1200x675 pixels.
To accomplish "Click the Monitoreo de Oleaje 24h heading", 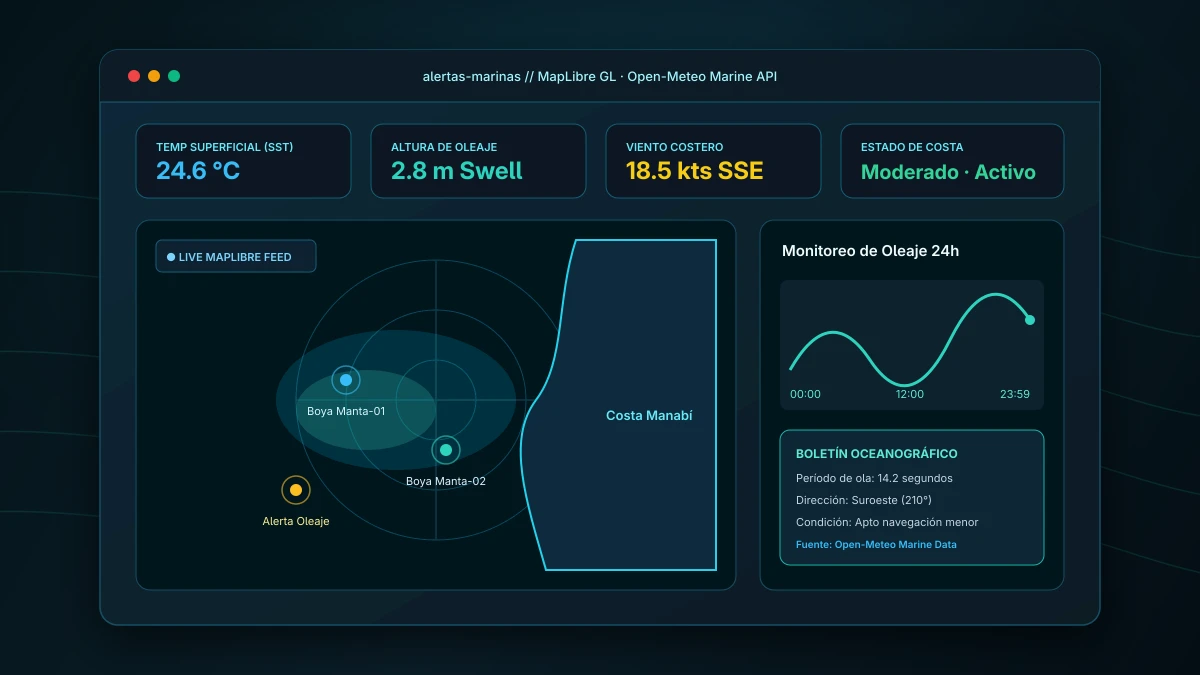I will point(870,251).
